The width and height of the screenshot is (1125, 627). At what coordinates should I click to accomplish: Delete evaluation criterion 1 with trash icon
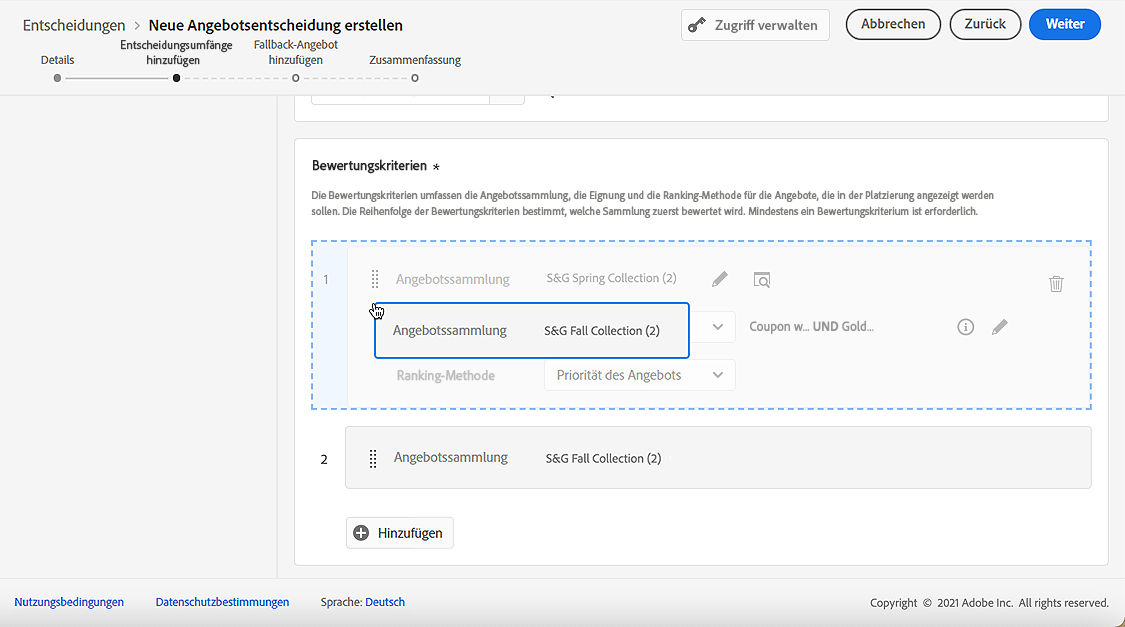[x=1056, y=284]
